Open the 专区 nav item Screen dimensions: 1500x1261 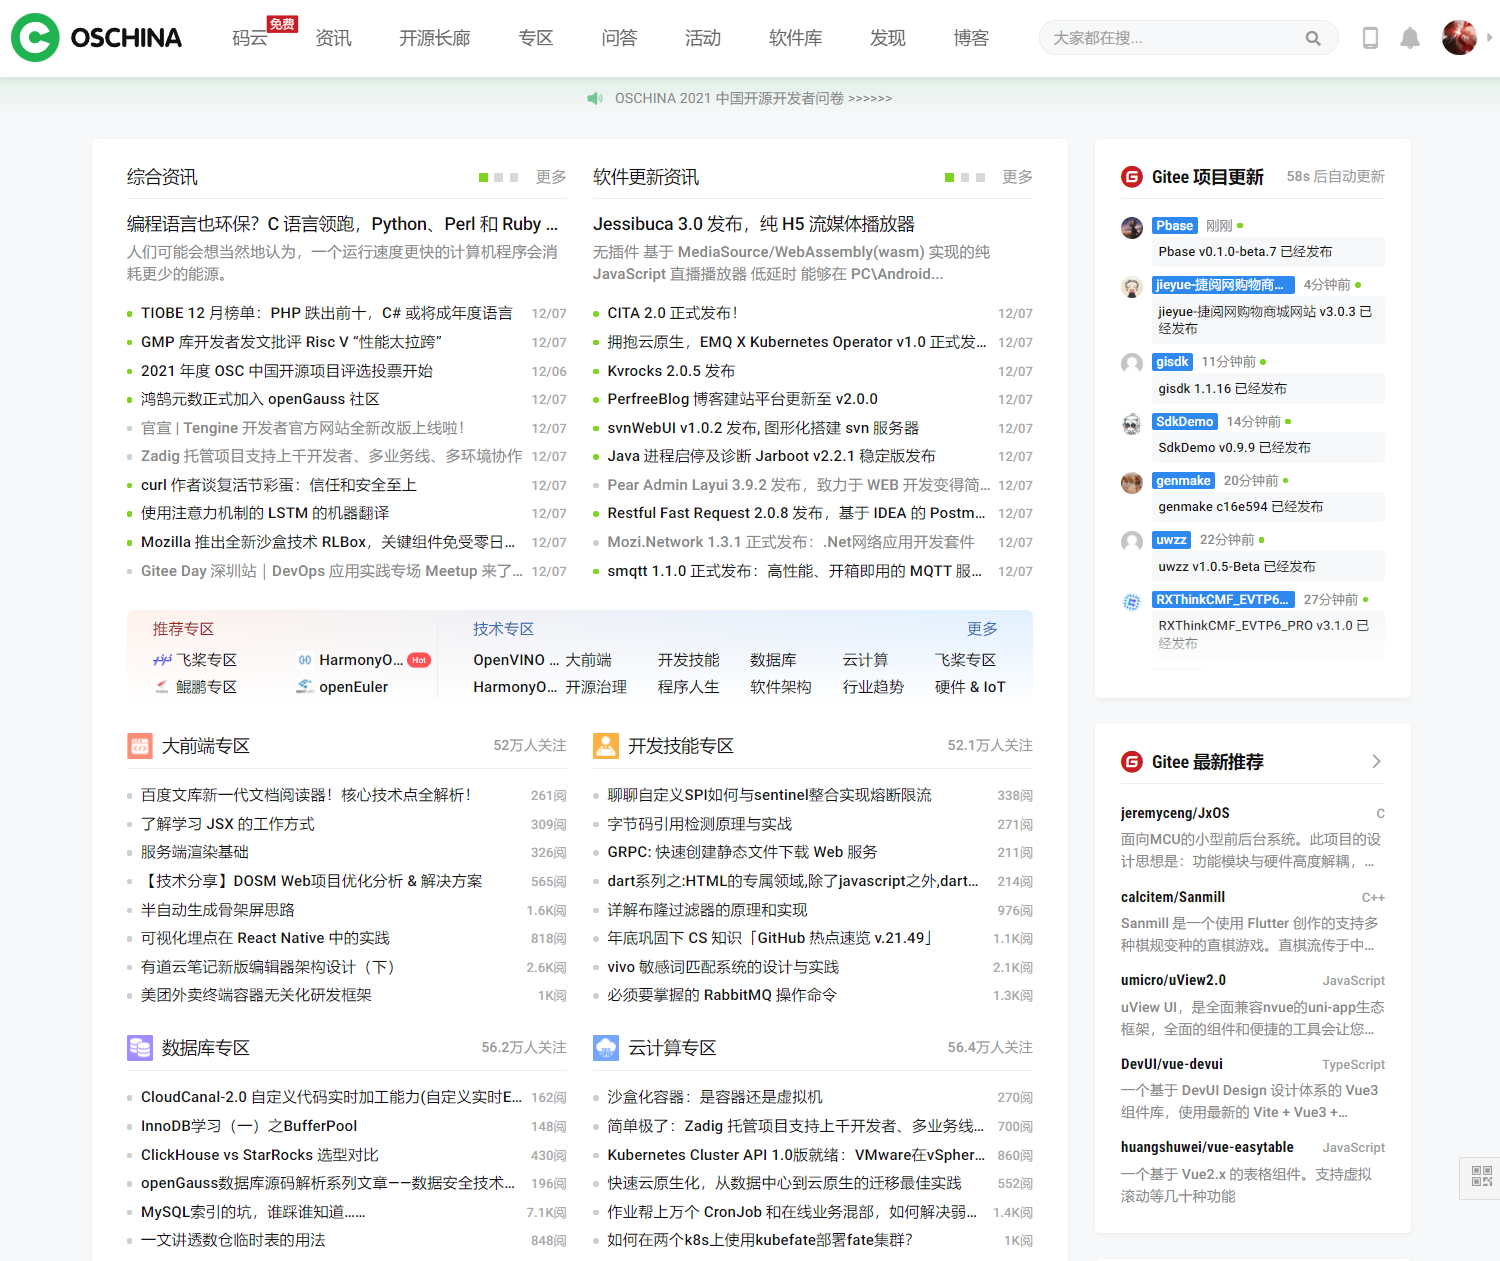click(x=536, y=38)
